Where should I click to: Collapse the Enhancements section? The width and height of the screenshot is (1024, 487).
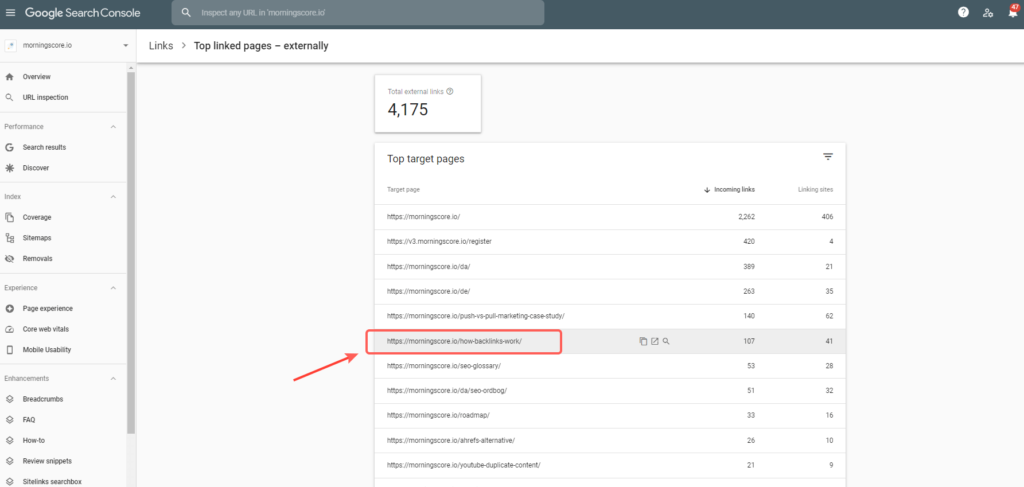(x=113, y=378)
